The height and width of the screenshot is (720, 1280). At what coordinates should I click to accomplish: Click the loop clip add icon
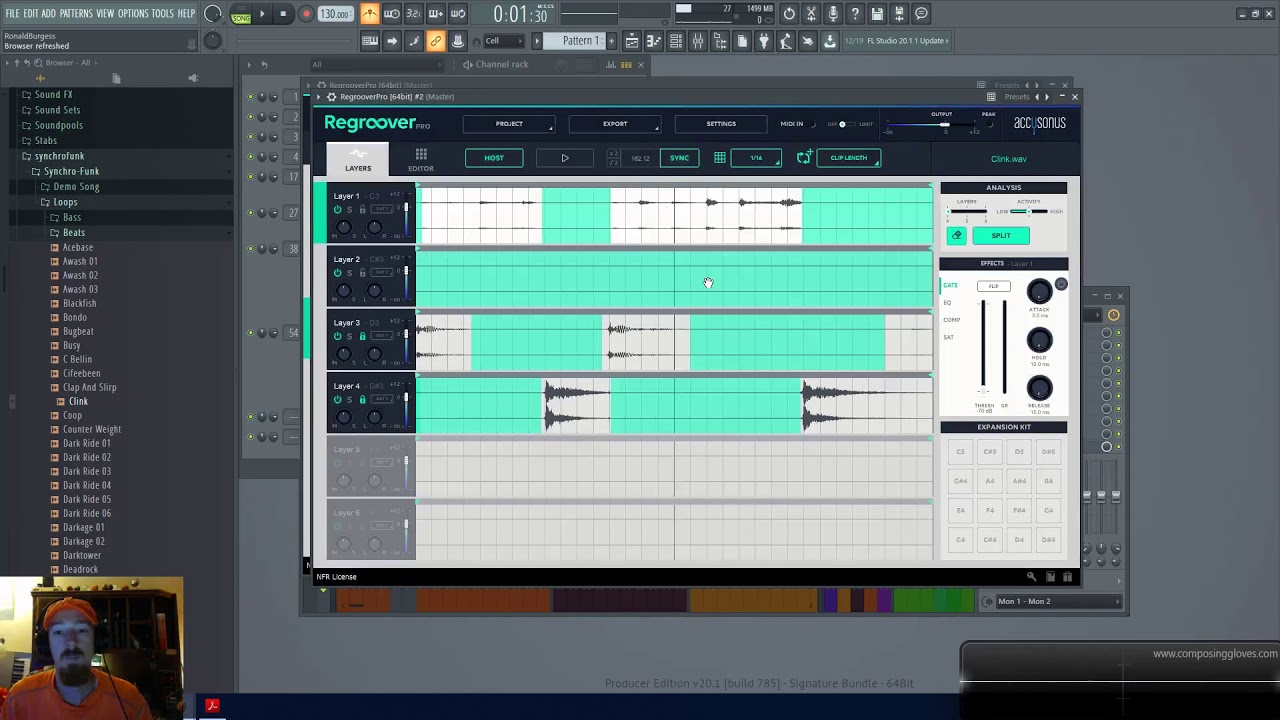pos(804,158)
